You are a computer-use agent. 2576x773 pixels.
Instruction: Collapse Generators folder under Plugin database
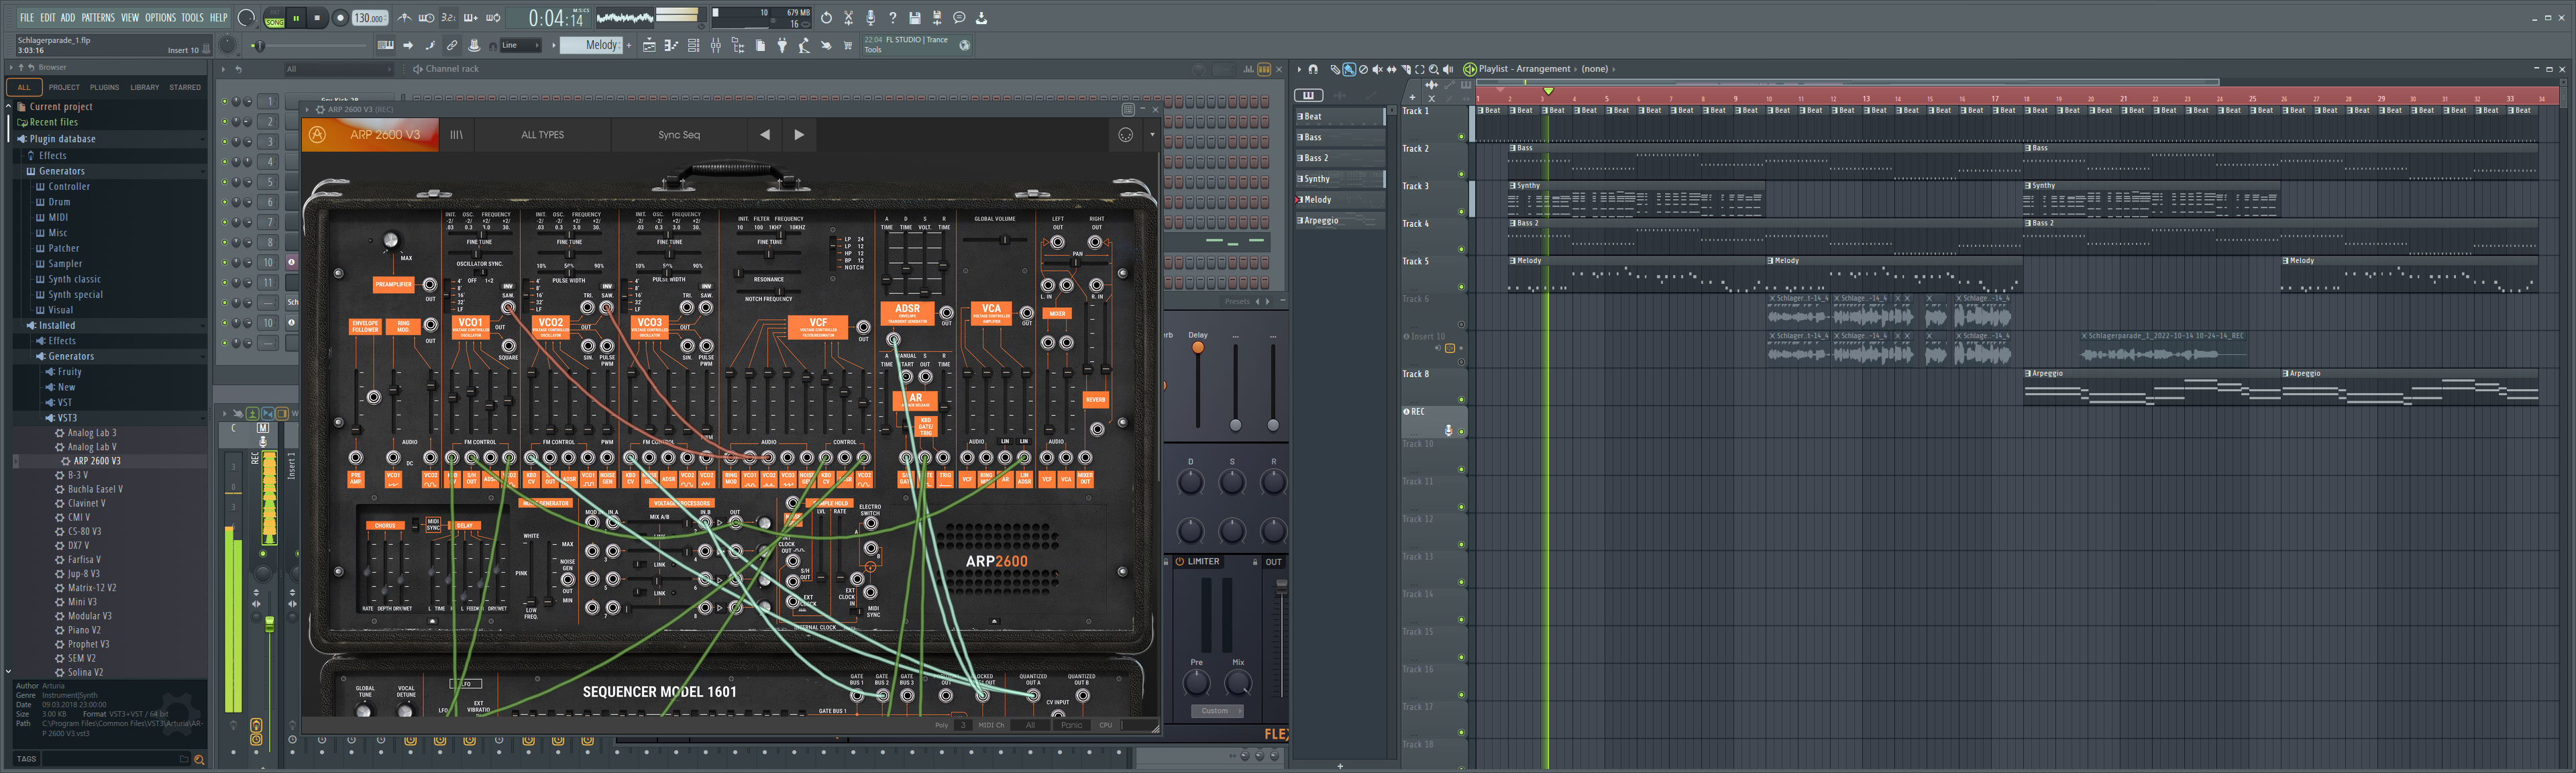coord(62,171)
